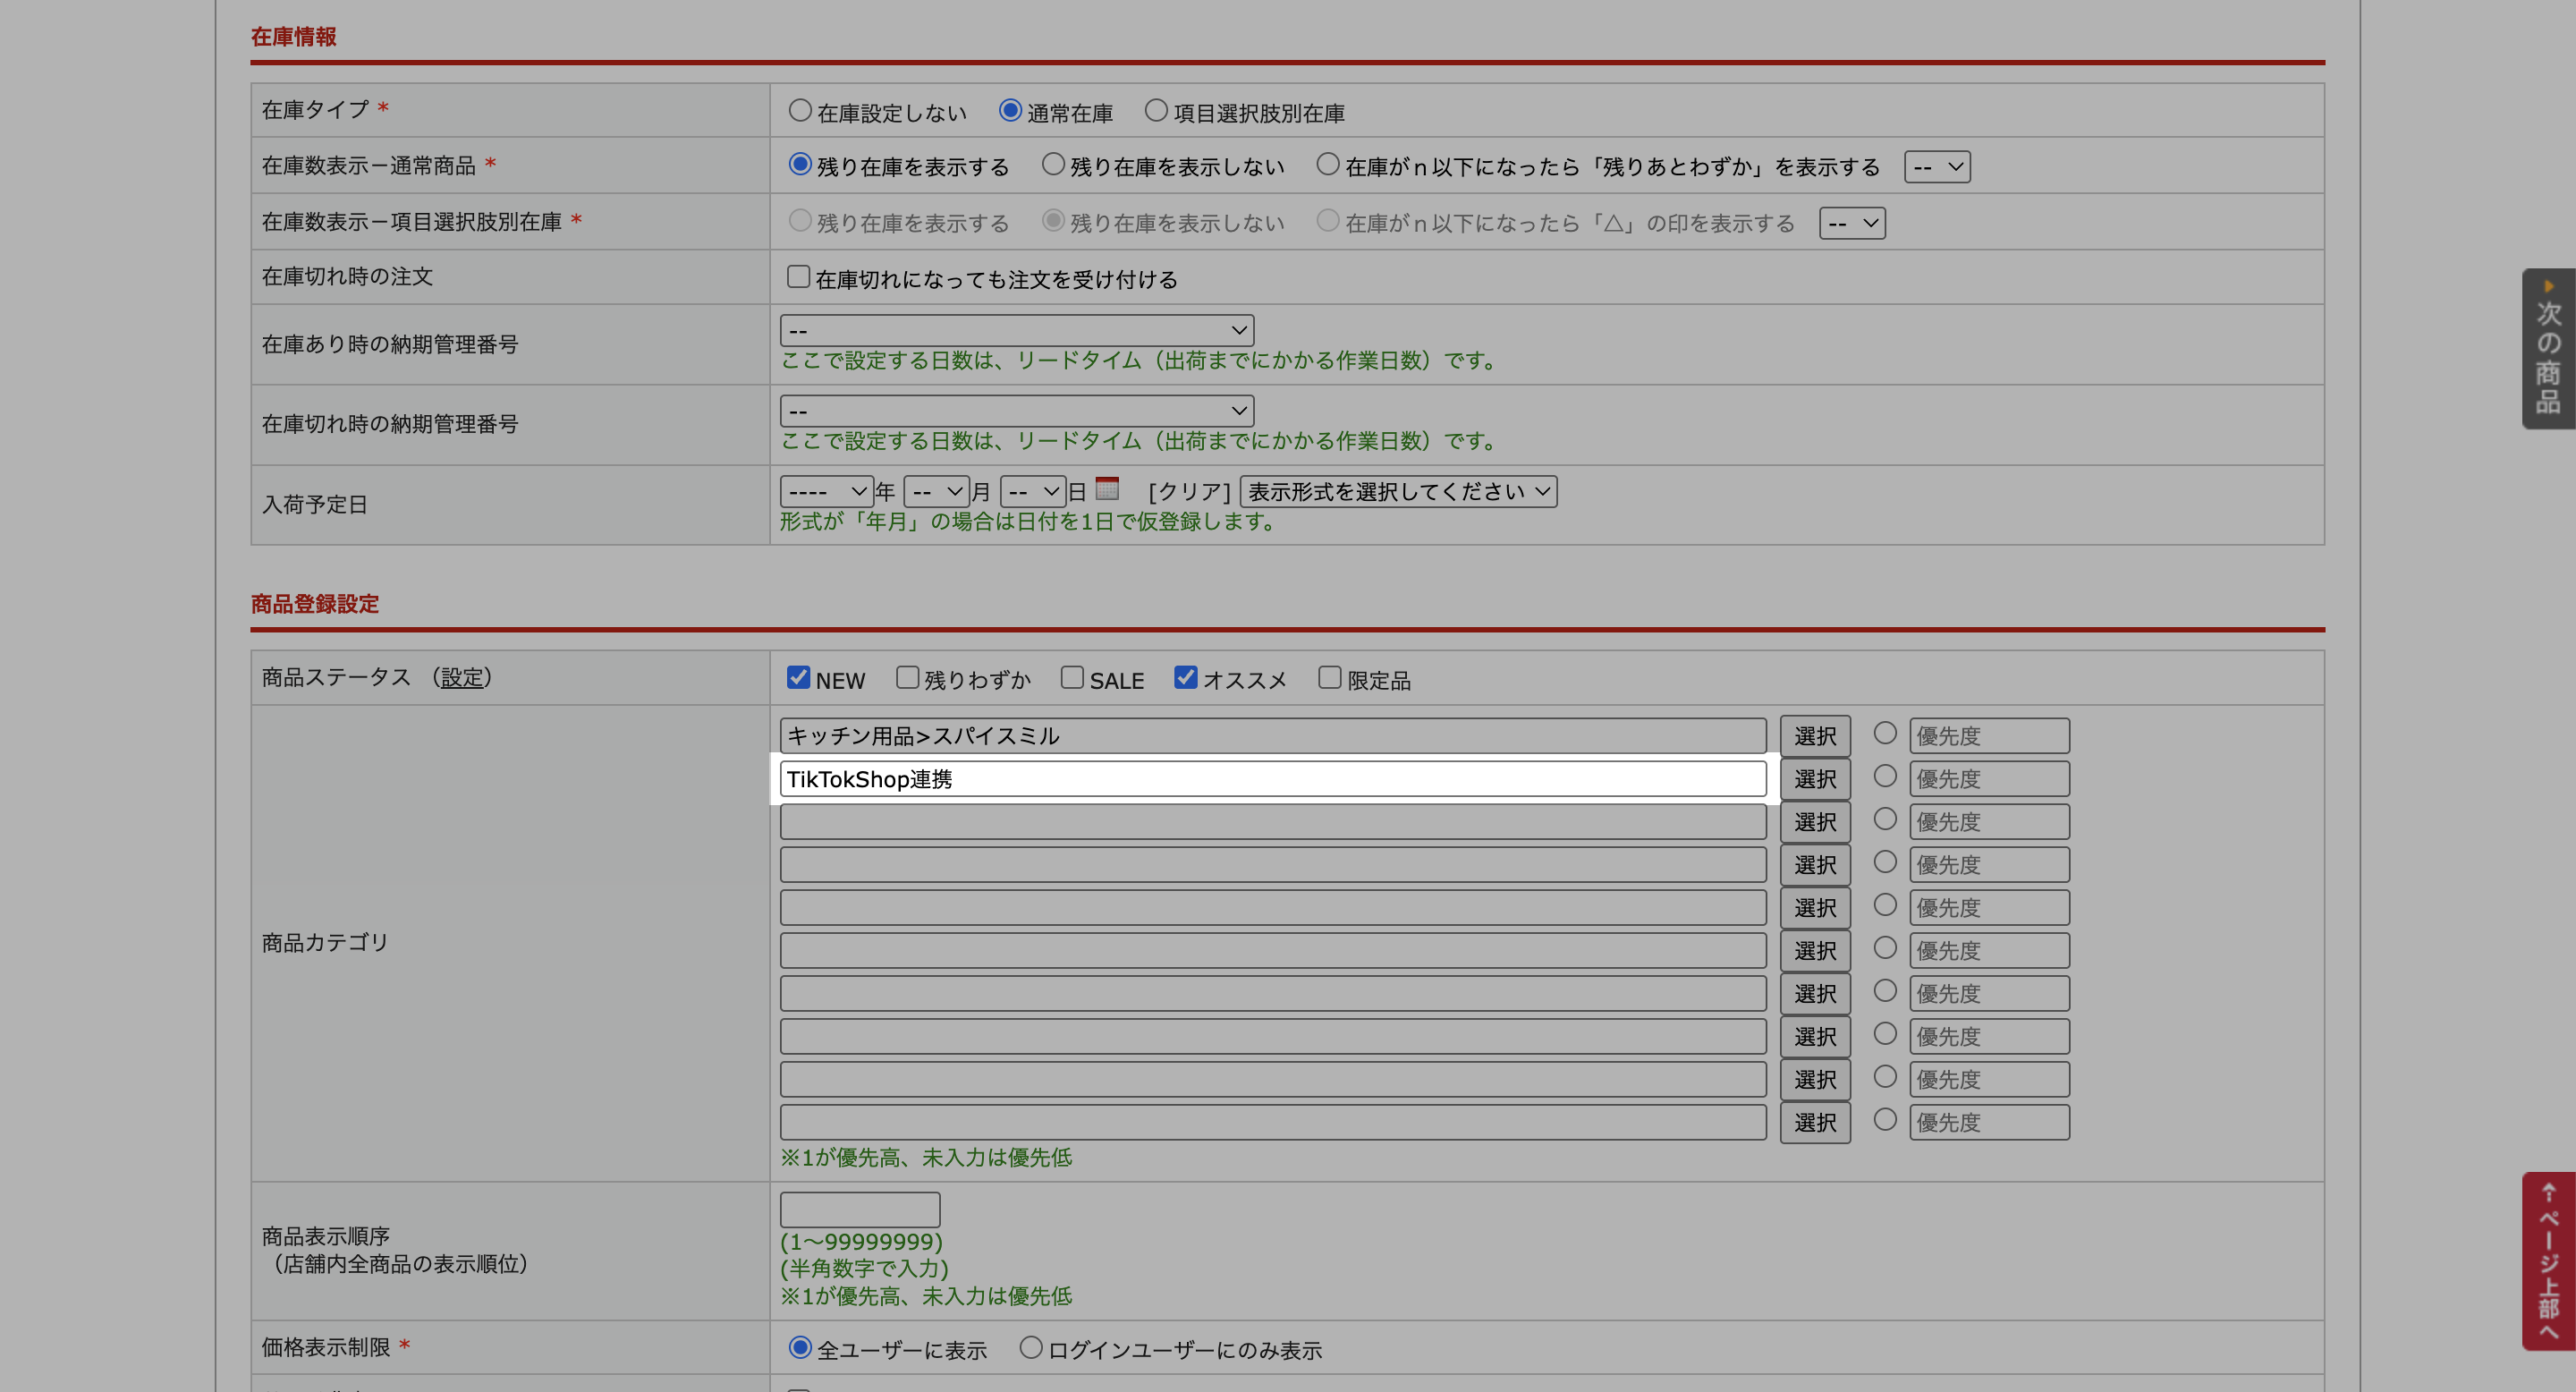This screenshot has width=2576, height=1392.
Task: Select the radio beside the first category priority
Action: [1885, 734]
